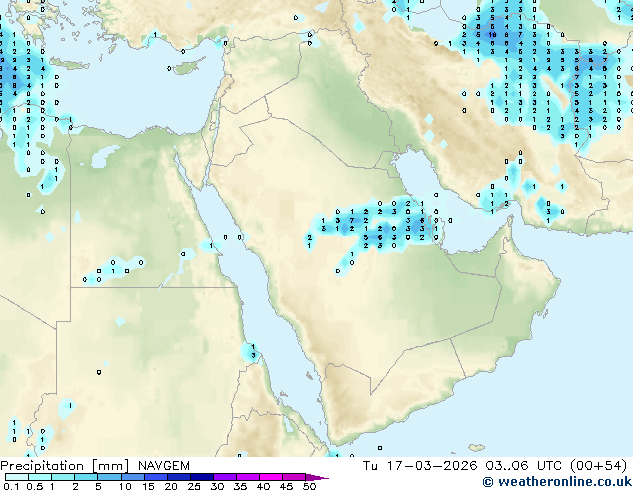Click the '50' legend scale label
The image size is (634, 490).
[x=310, y=486]
